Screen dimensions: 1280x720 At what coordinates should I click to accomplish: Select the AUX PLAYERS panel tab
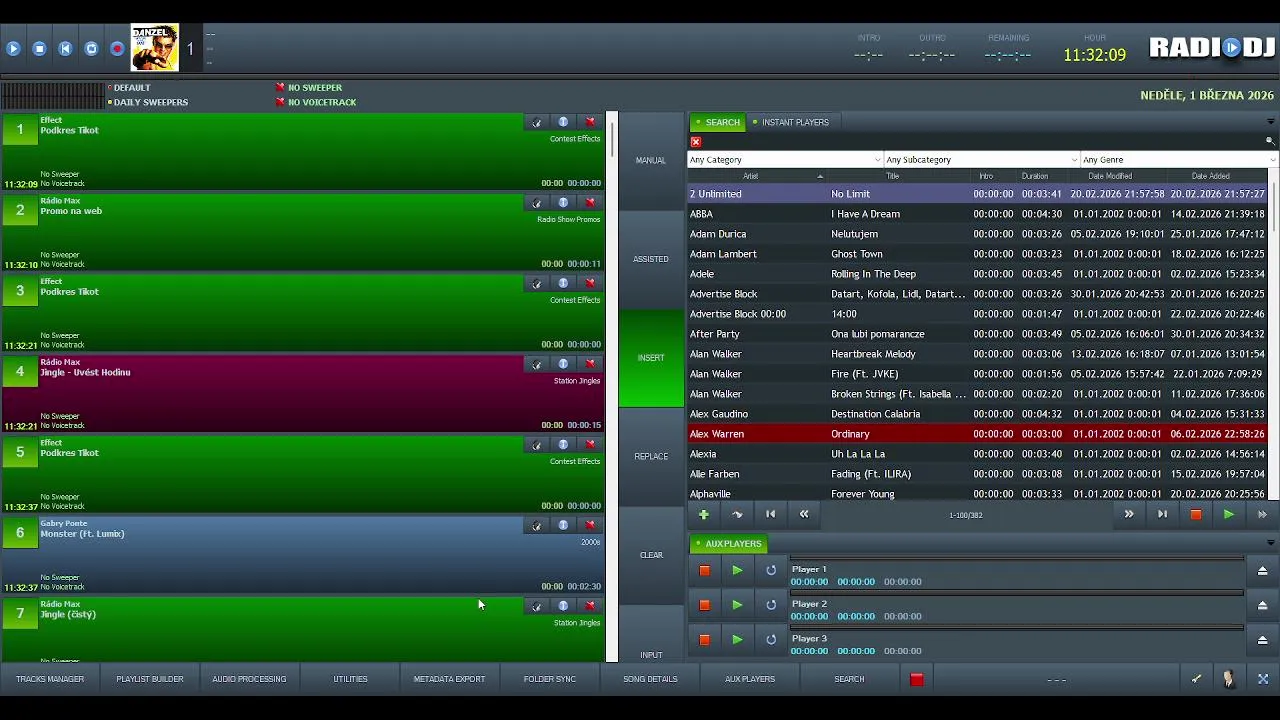pyautogui.click(x=729, y=544)
